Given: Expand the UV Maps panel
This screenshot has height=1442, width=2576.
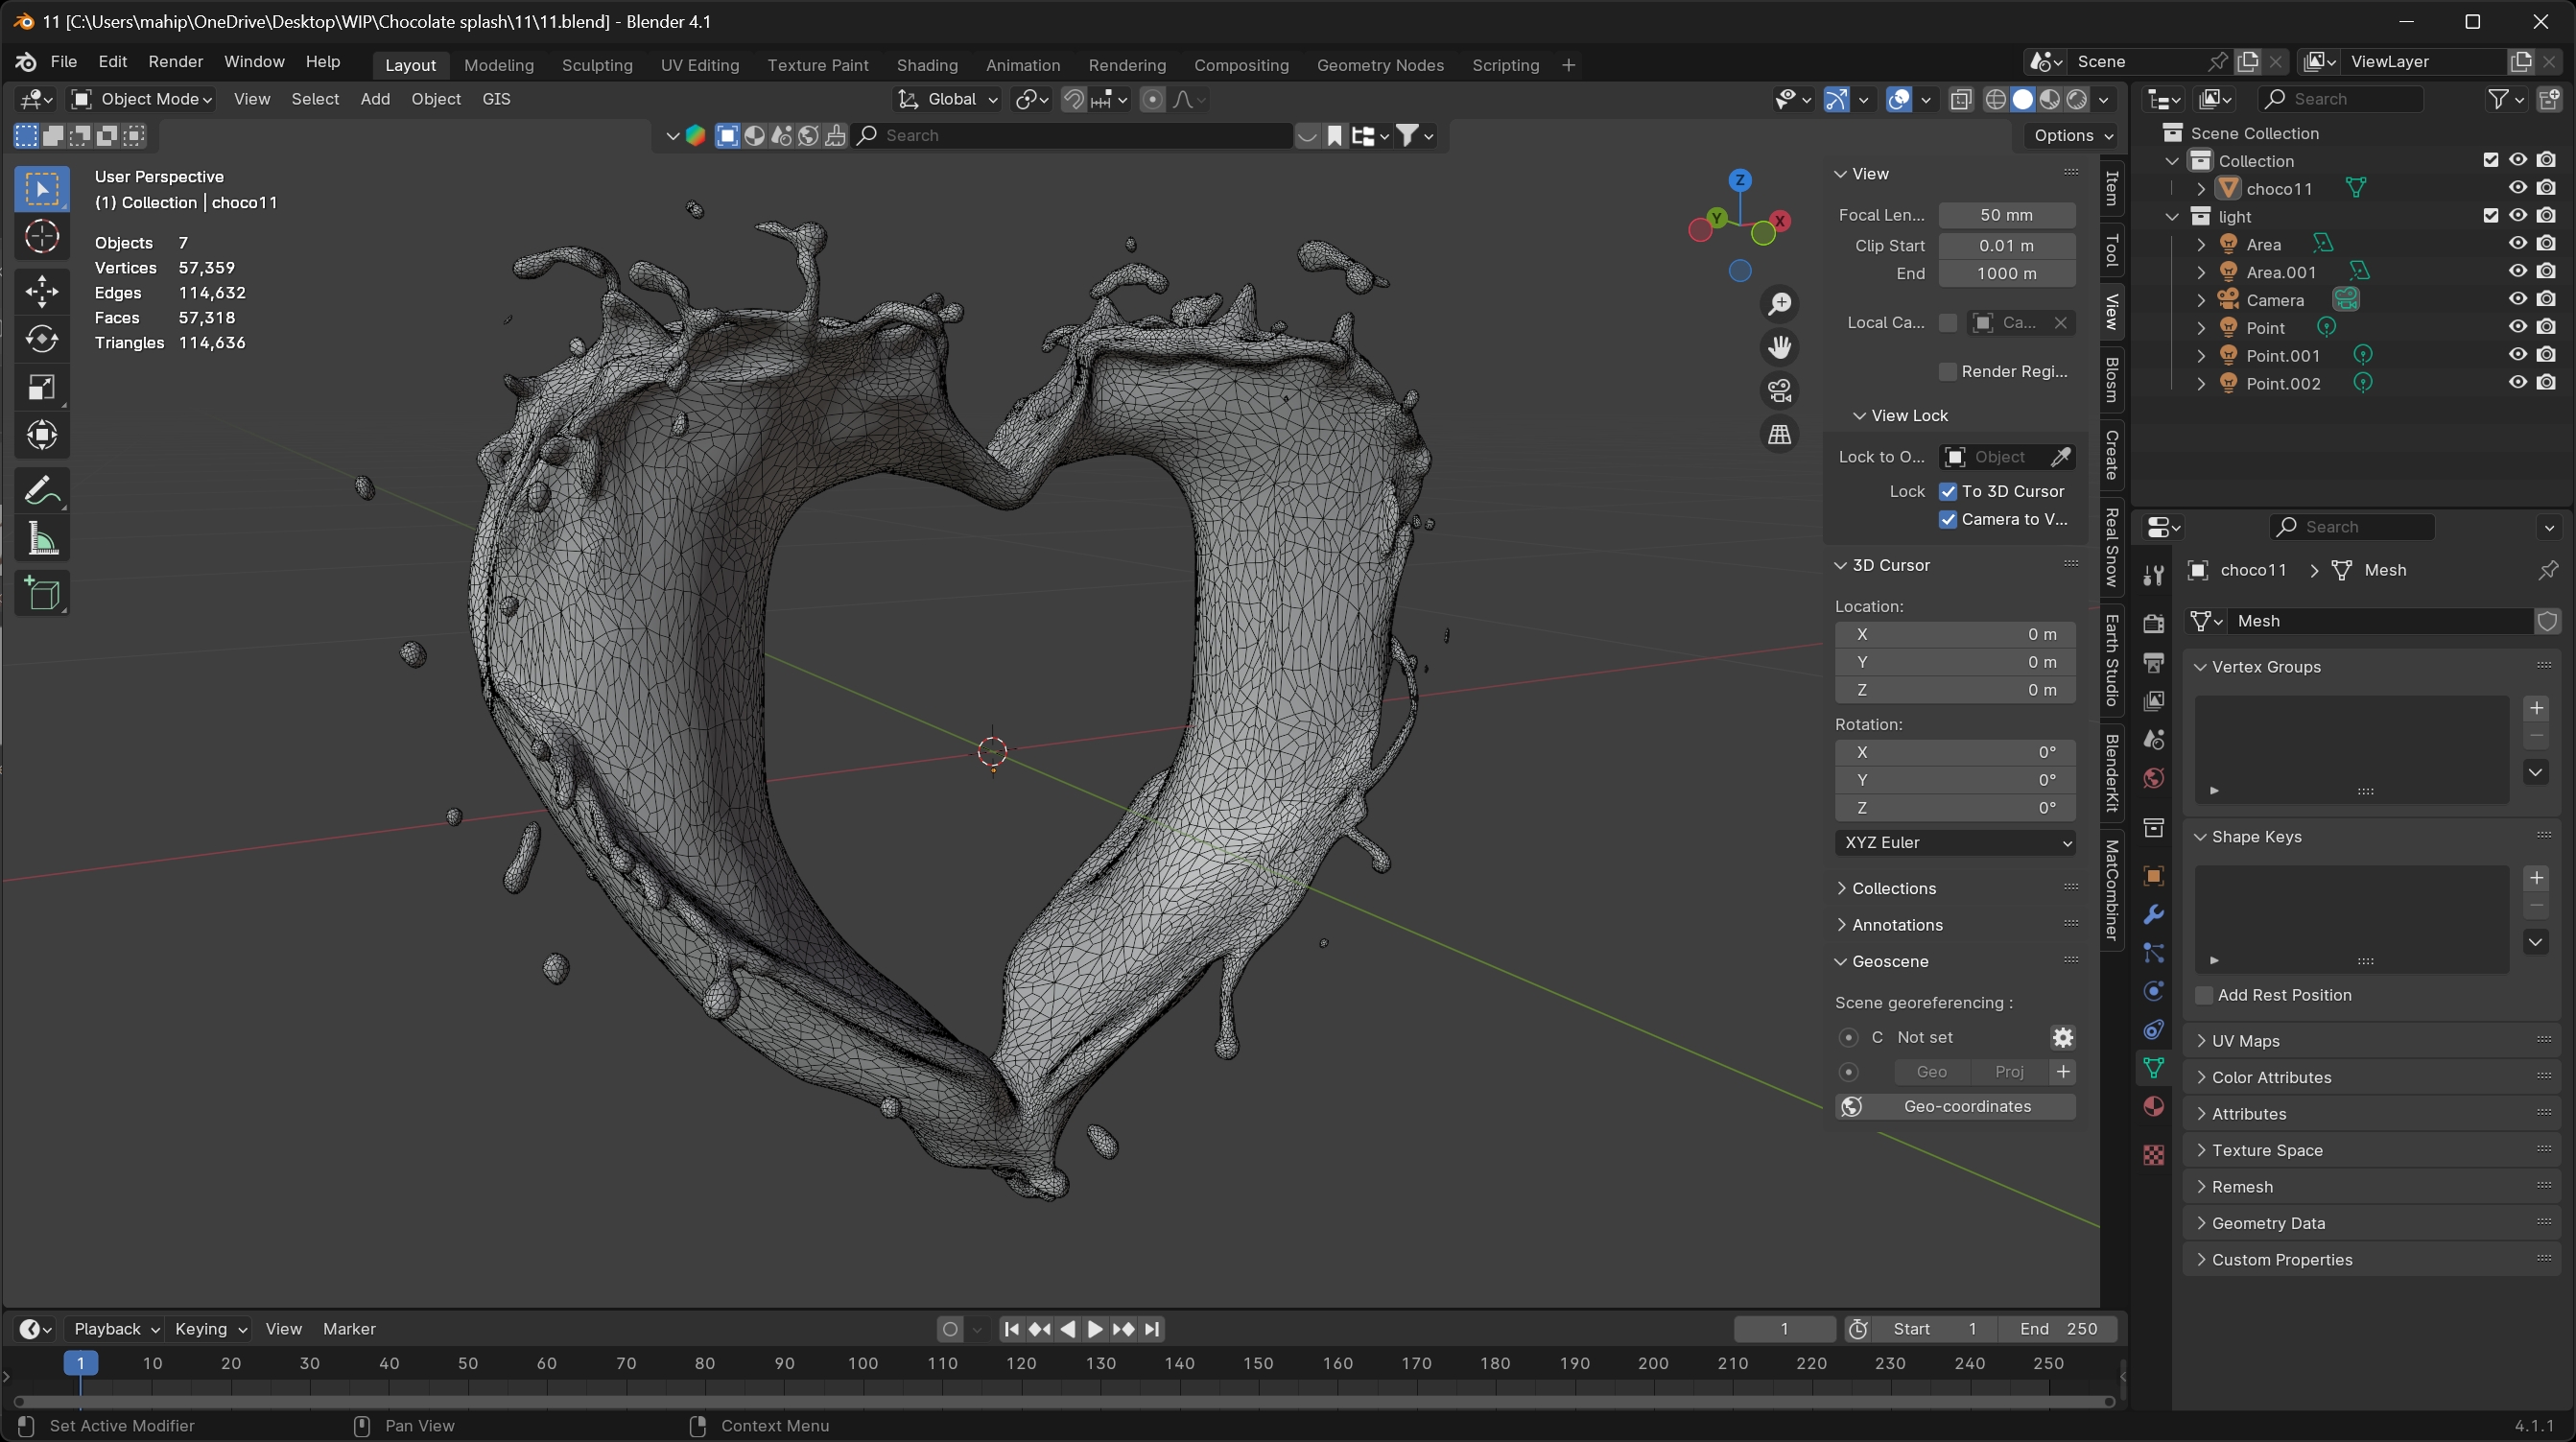Looking at the screenshot, I should [x=2245, y=1041].
